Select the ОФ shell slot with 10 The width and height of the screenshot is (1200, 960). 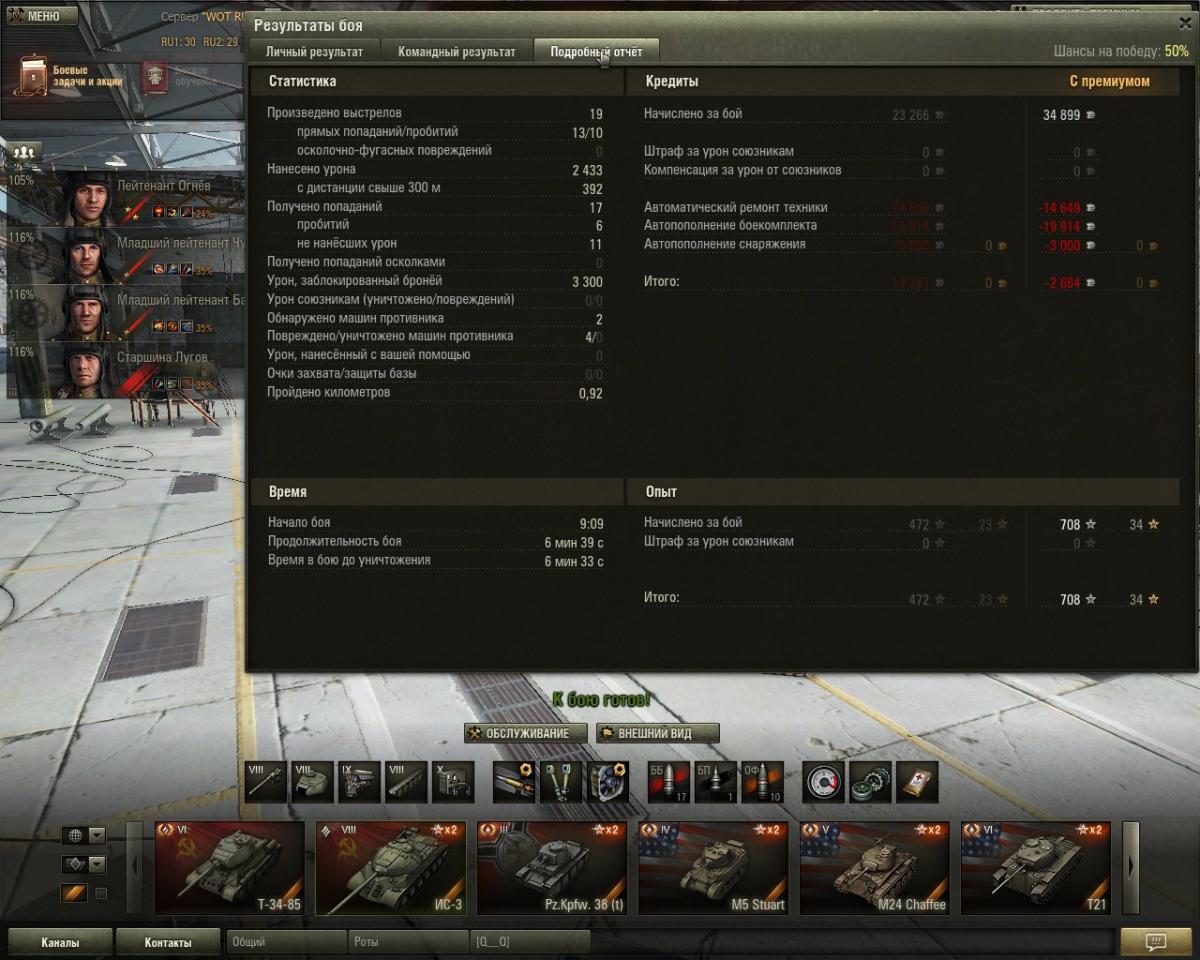coord(762,782)
